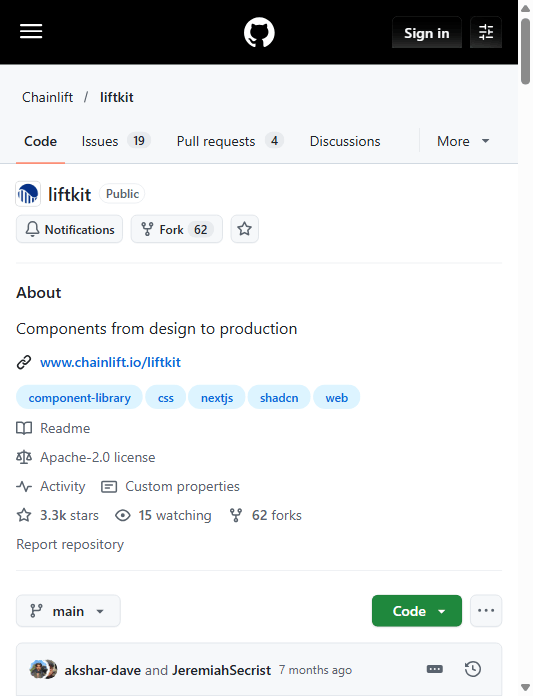
Task: Go to the Discussions tab
Action: click(345, 141)
